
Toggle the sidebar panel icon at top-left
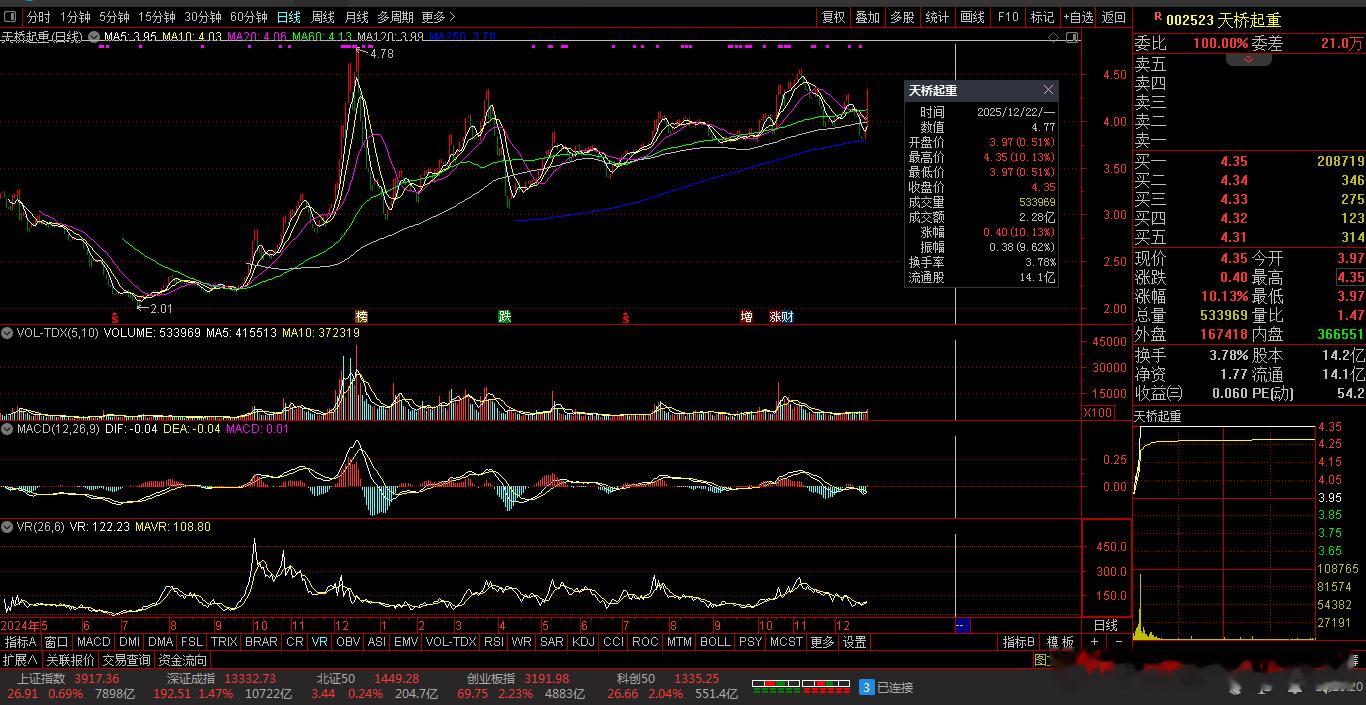click(x=10, y=17)
